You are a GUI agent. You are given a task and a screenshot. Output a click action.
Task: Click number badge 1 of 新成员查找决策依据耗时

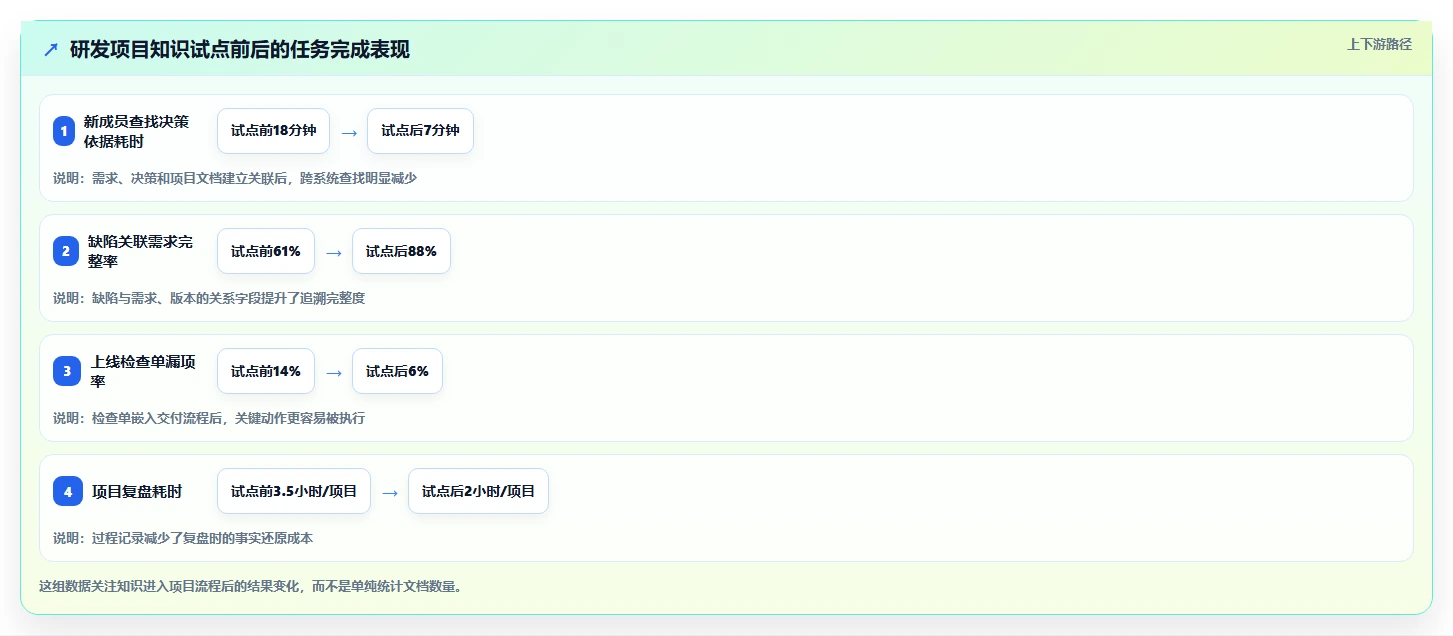[x=64, y=131]
